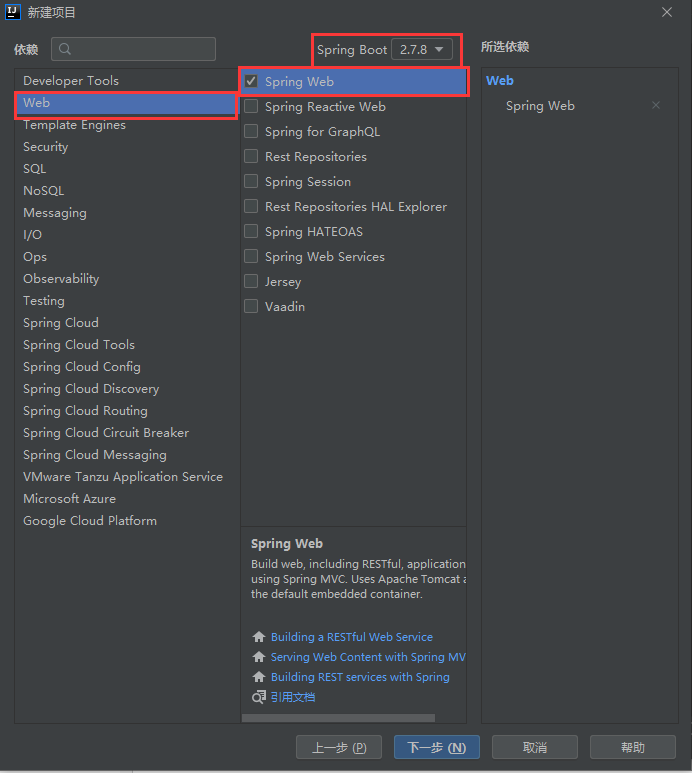This screenshot has width=692, height=773.
Task: Check the Spring Session checkbox
Action: (x=252, y=182)
